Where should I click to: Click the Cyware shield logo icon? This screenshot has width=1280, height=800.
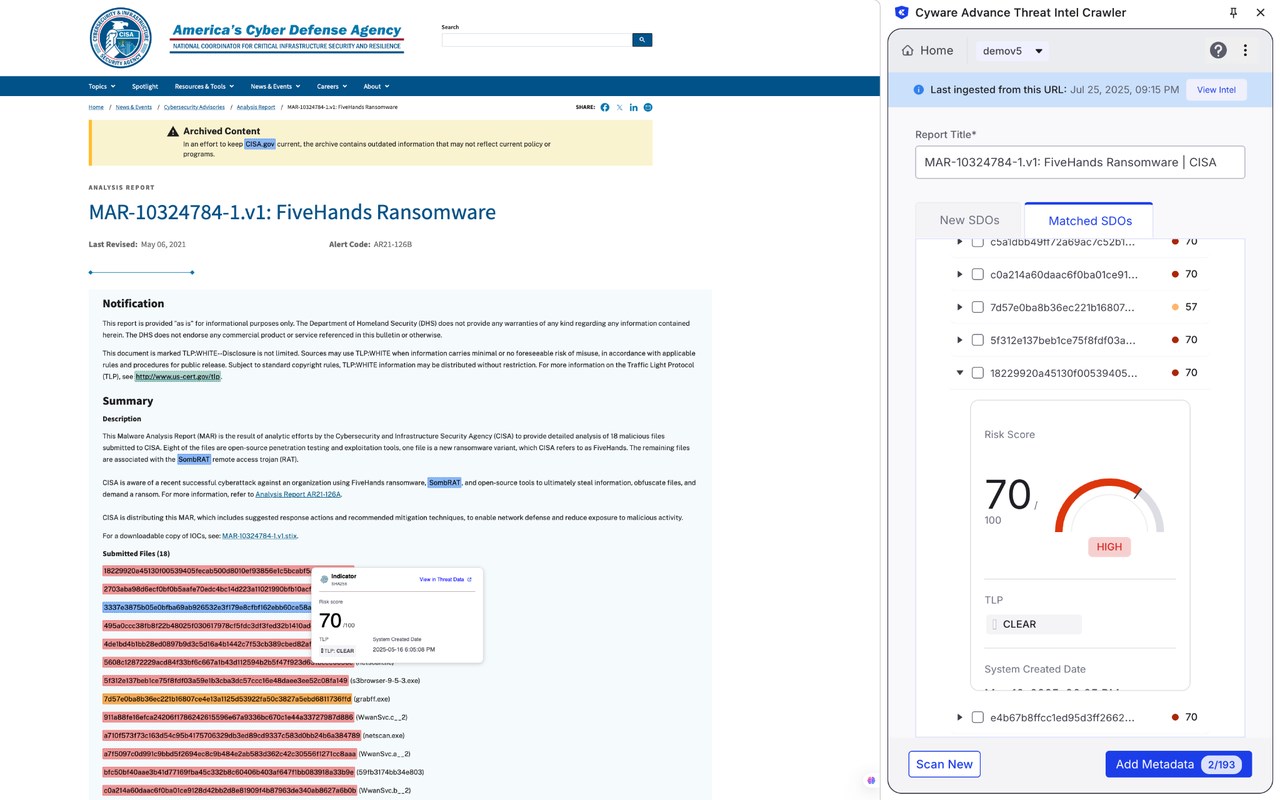point(901,13)
